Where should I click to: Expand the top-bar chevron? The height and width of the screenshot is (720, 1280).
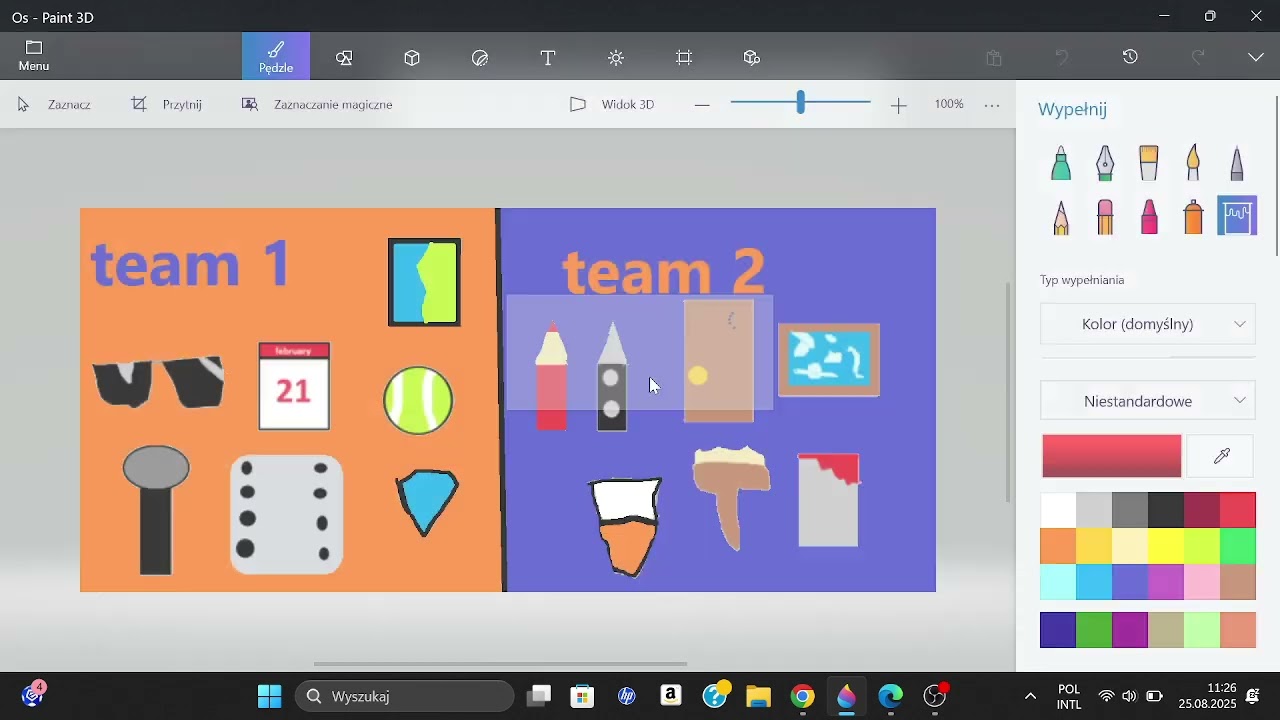tap(1257, 58)
